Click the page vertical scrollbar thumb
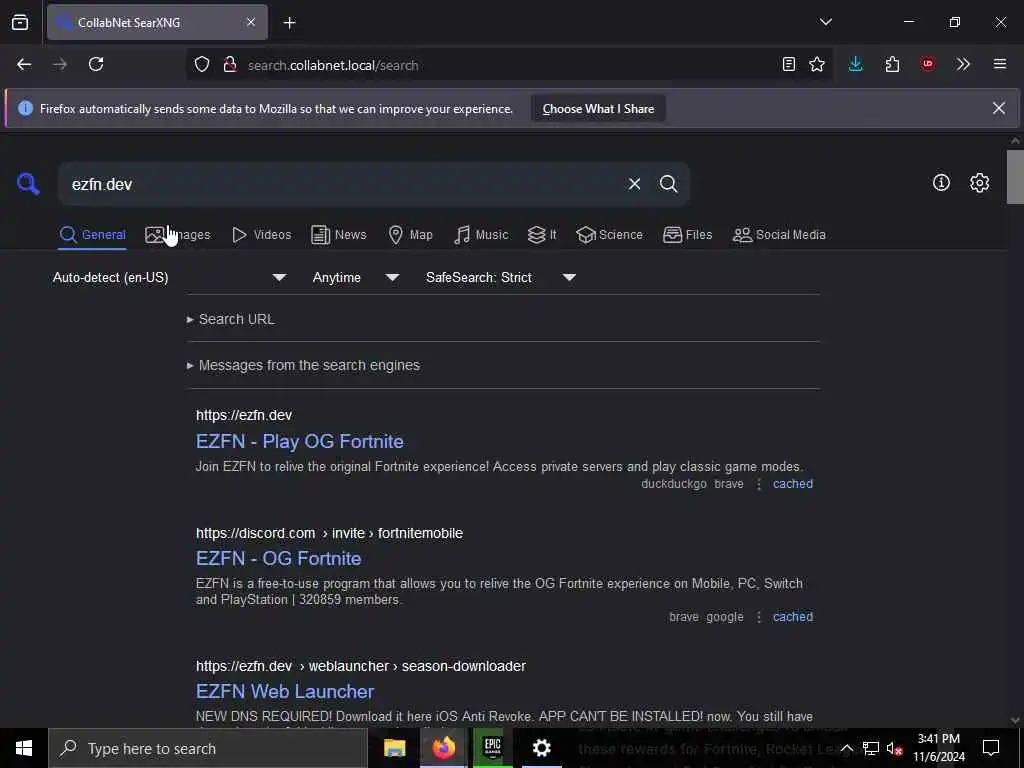Screen dimensions: 1024x768 [x=1015, y=177]
